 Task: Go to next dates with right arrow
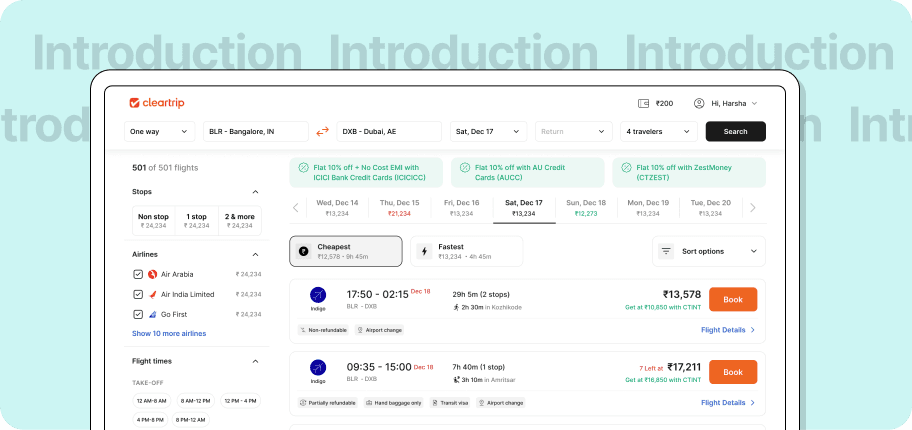tap(753, 208)
